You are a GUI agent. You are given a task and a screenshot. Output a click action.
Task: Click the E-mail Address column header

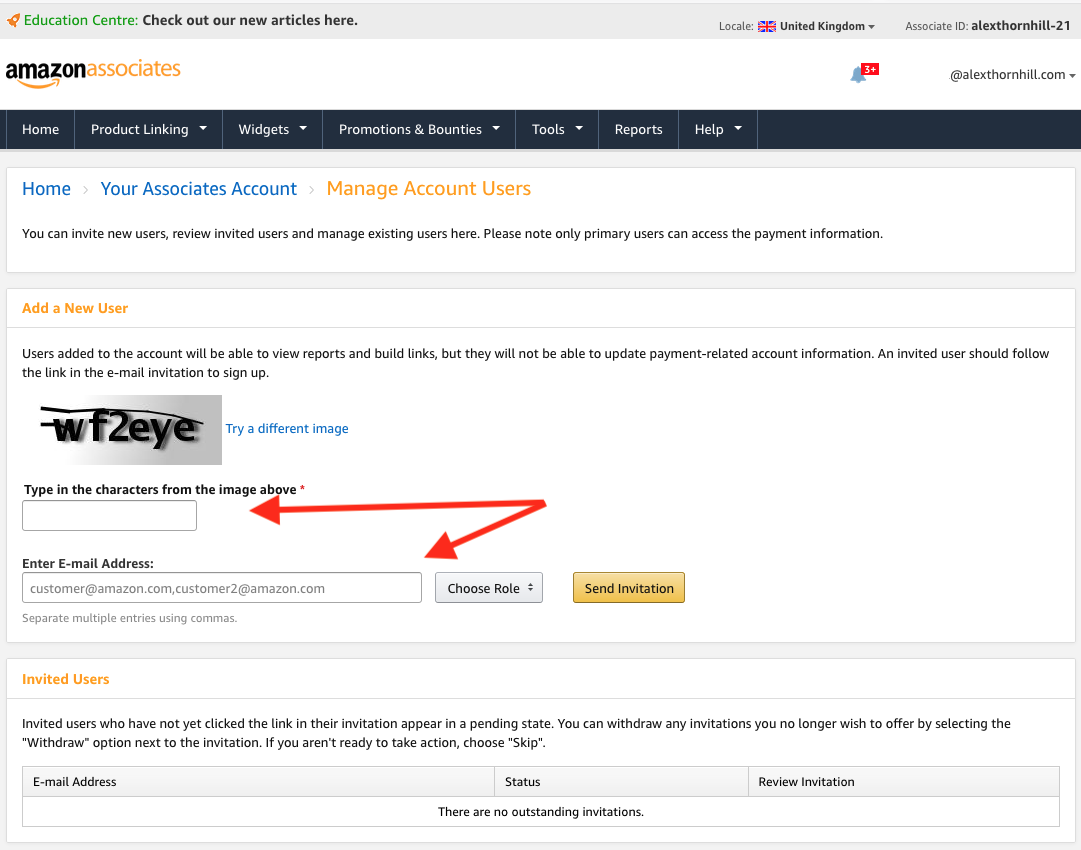(259, 782)
